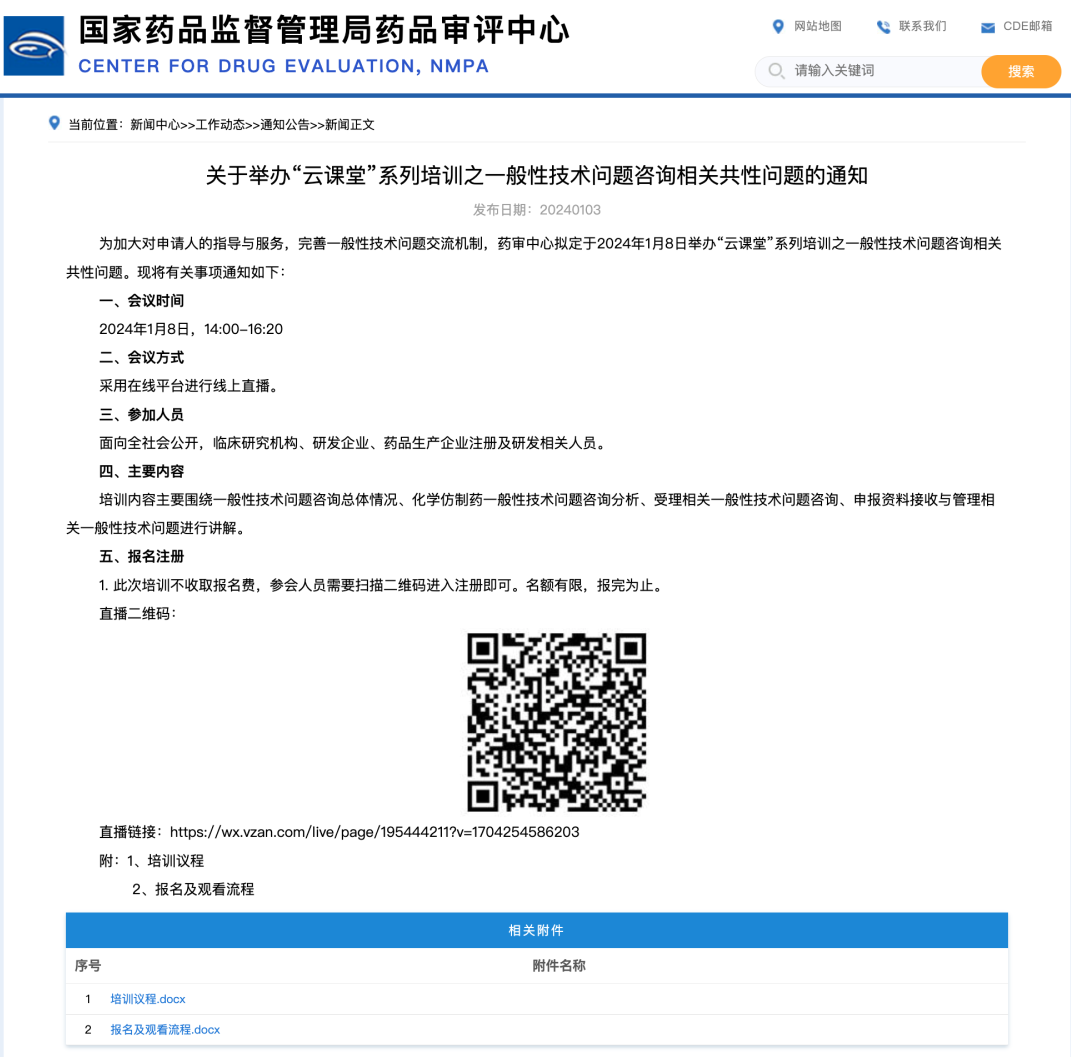Go to 通知公告 in the breadcrumb
The image size is (1071, 1057).
coord(284,124)
